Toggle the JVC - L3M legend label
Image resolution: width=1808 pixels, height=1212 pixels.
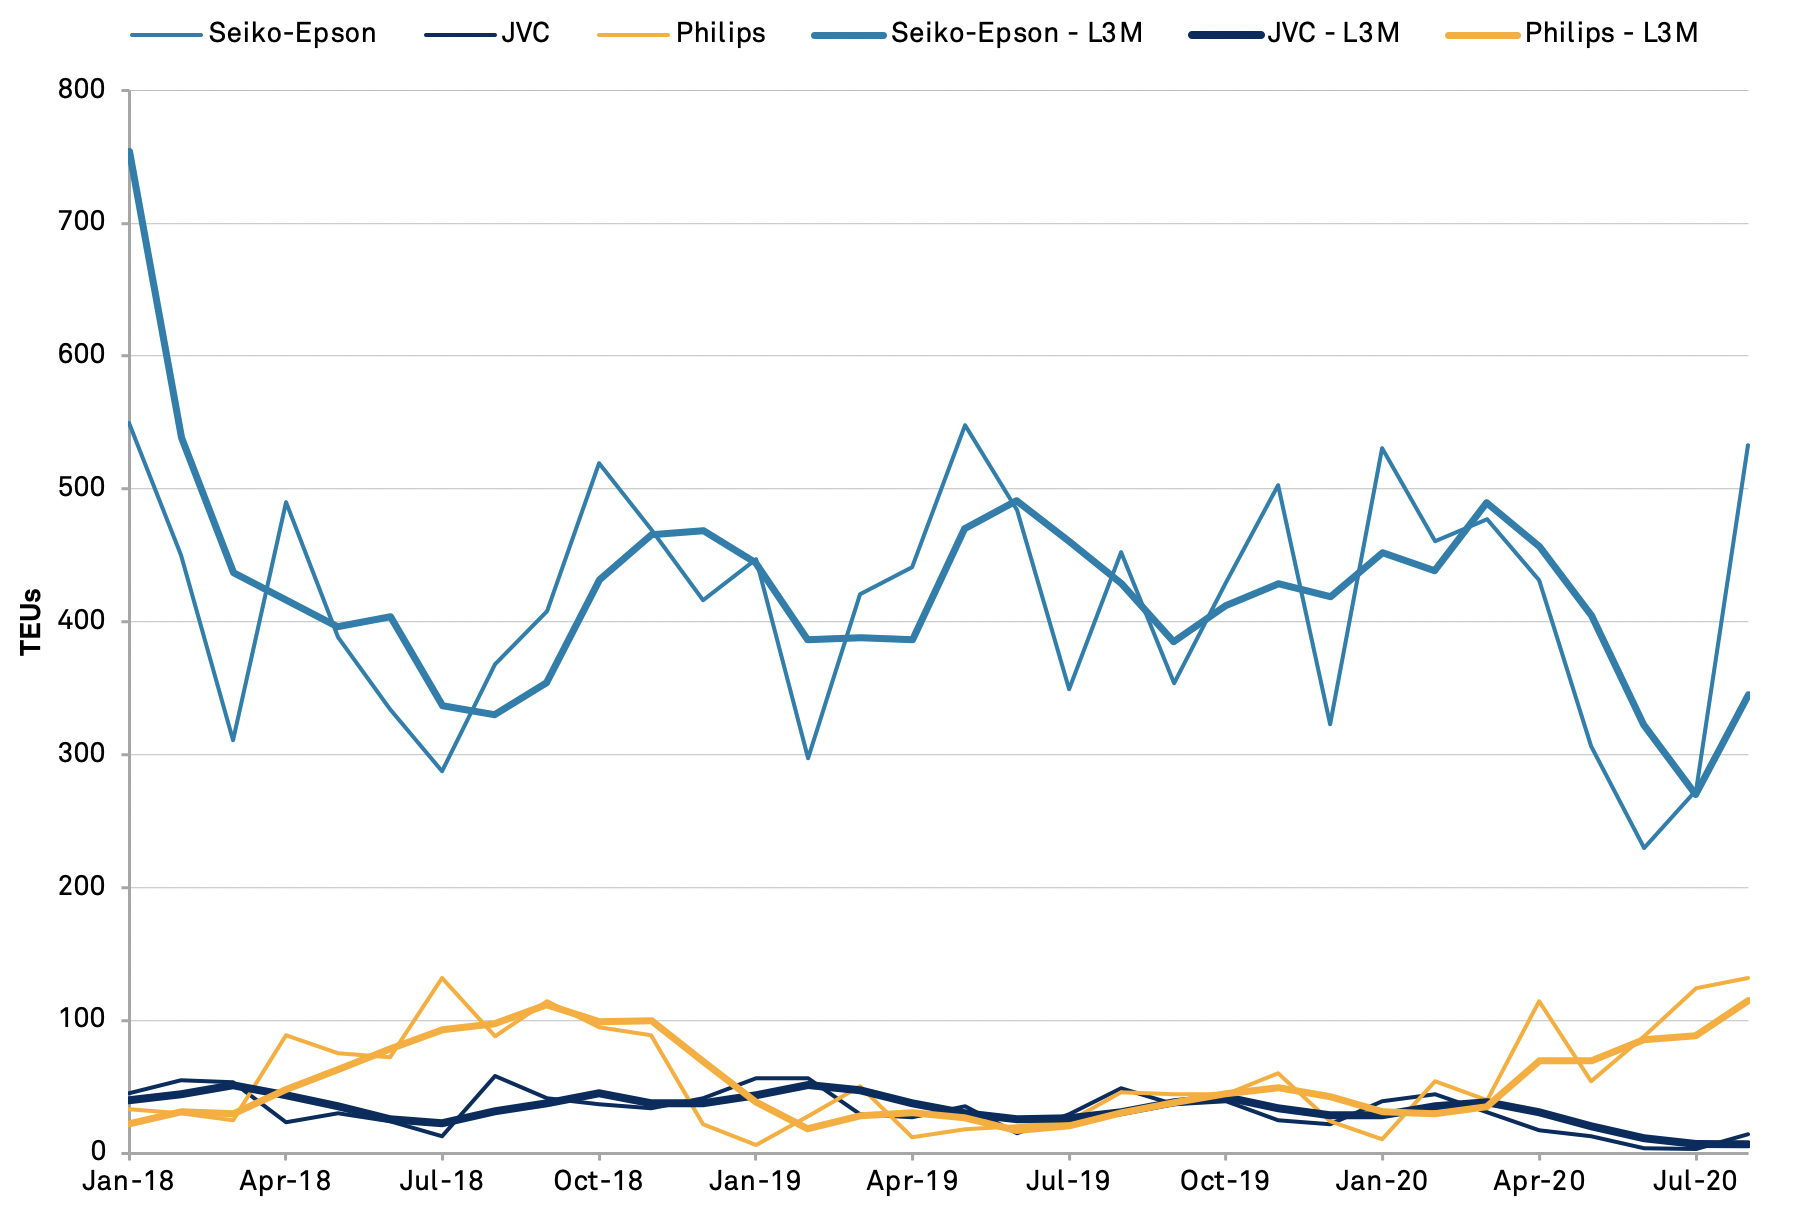pos(1333,34)
